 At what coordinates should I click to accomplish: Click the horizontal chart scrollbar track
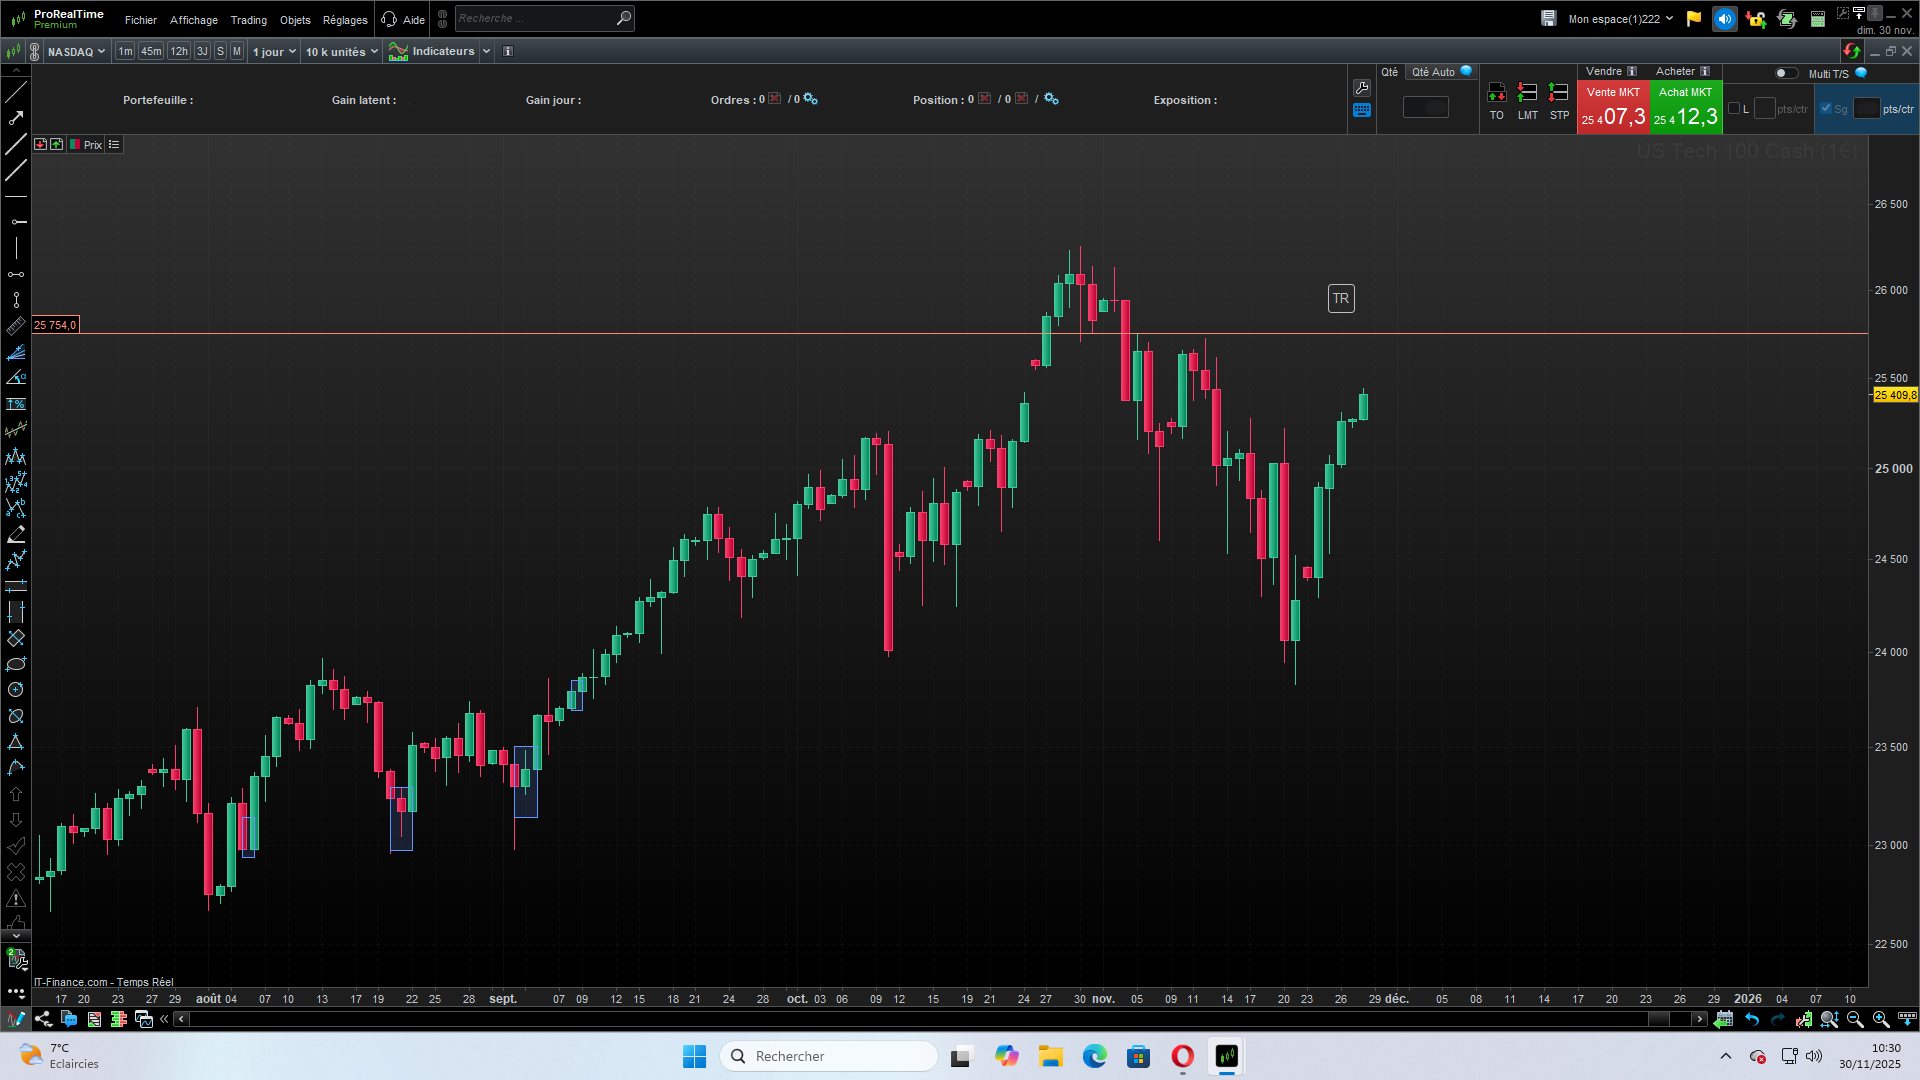pyautogui.click(x=918, y=1019)
